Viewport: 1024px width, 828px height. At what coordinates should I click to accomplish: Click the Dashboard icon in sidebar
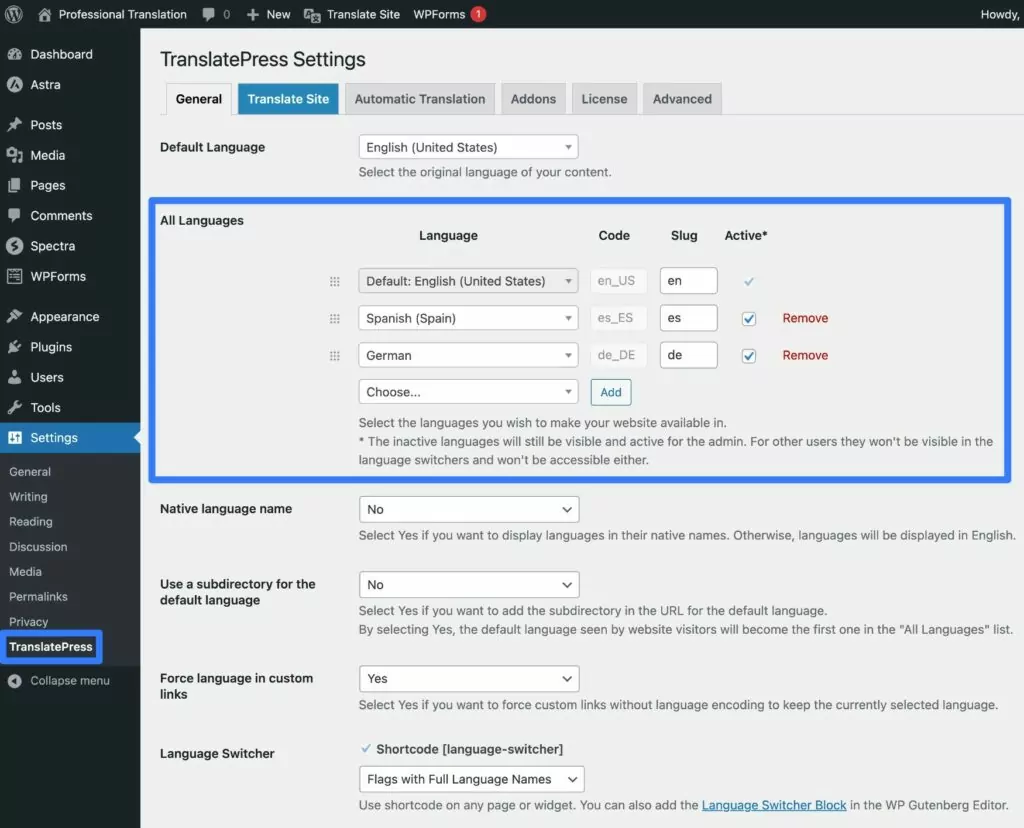pyautogui.click(x=14, y=54)
